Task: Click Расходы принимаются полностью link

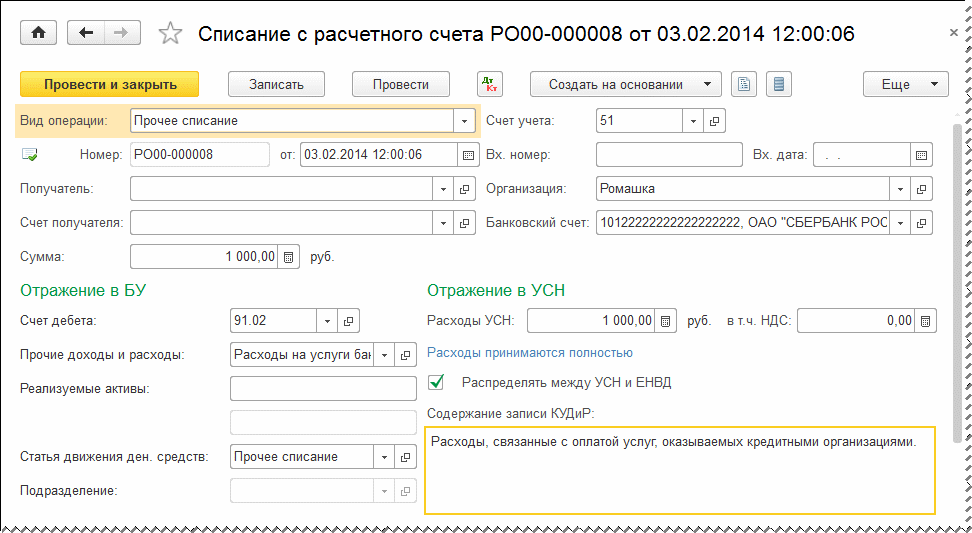Action: tap(530, 353)
